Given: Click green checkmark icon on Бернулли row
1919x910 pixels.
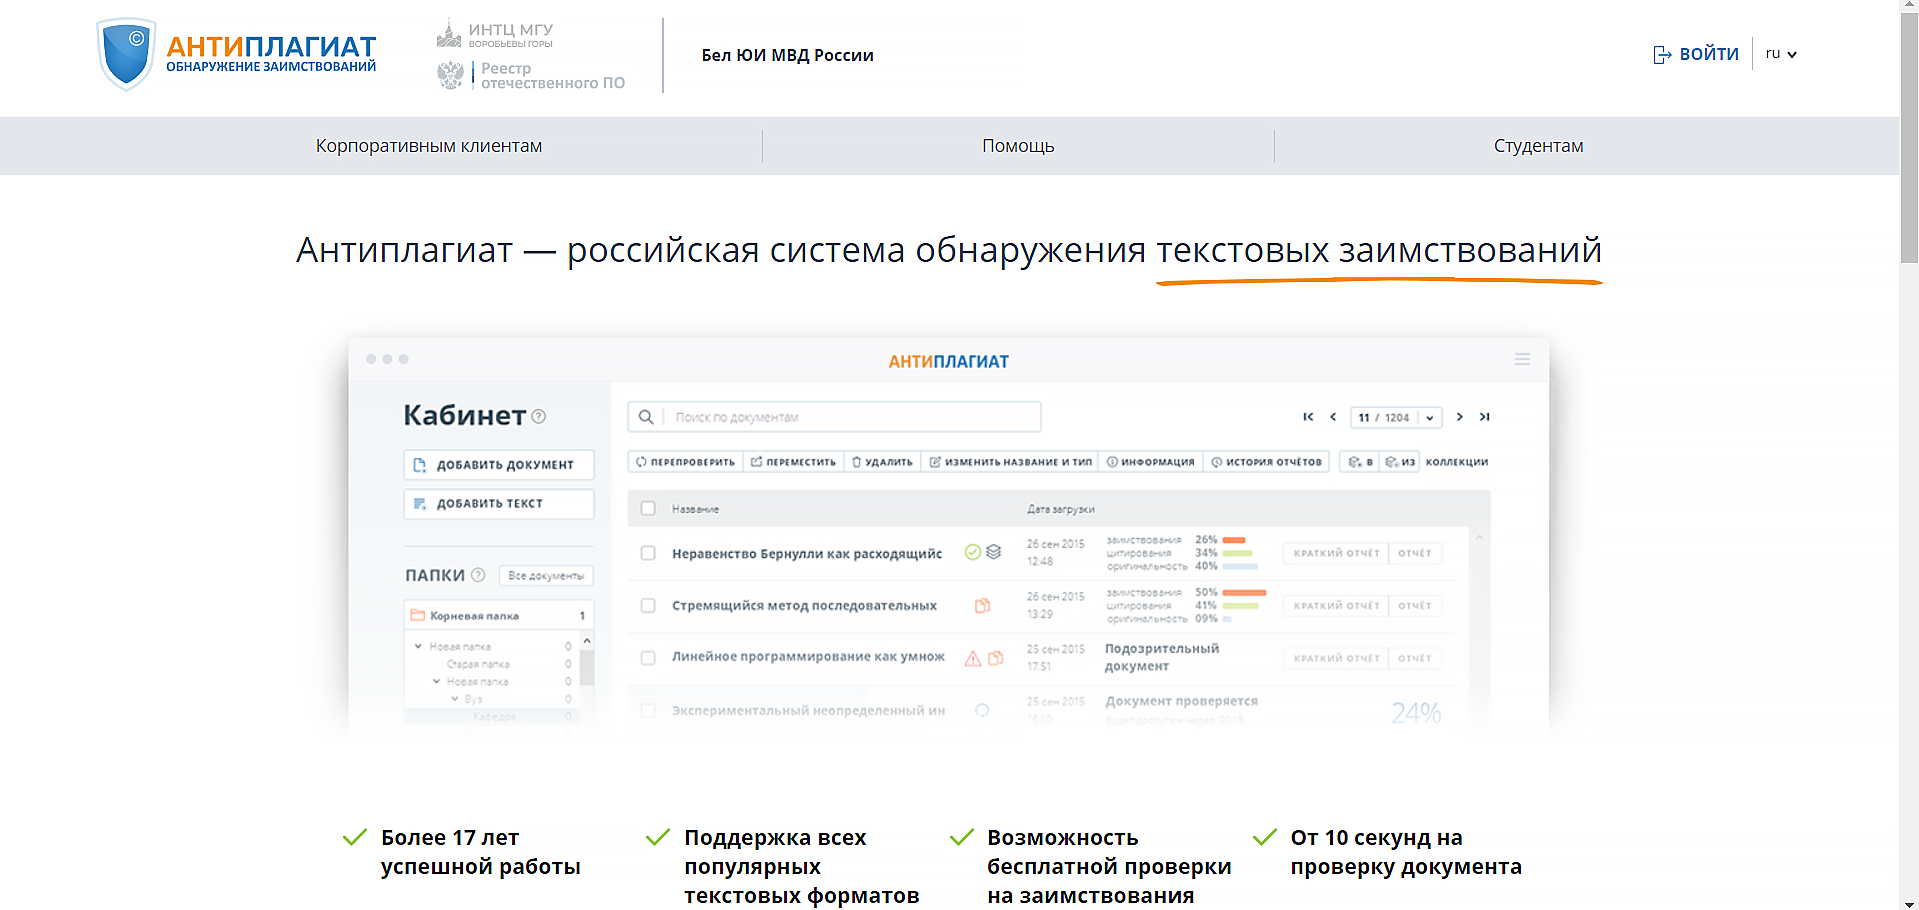Looking at the screenshot, I should click(972, 552).
